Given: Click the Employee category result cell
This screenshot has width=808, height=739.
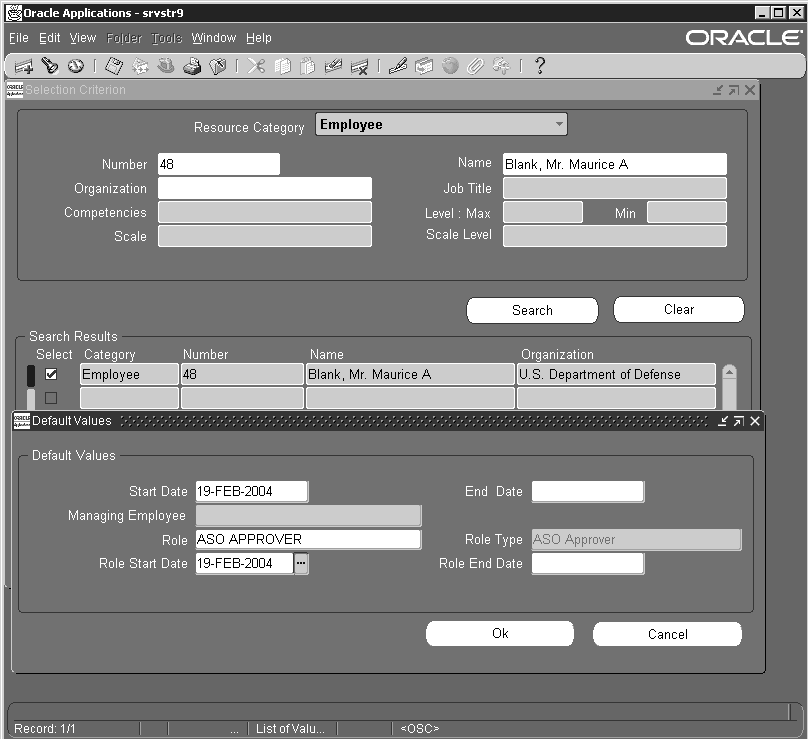Looking at the screenshot, I should click(x=129, y=374).
